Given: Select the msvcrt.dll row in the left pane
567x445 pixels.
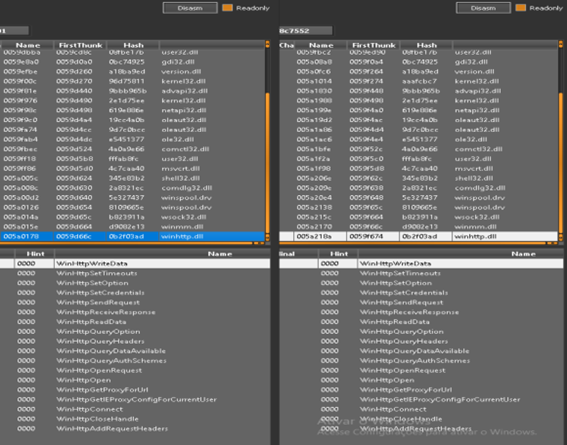Looking at the screenshot, I should (x=132, y=168).
